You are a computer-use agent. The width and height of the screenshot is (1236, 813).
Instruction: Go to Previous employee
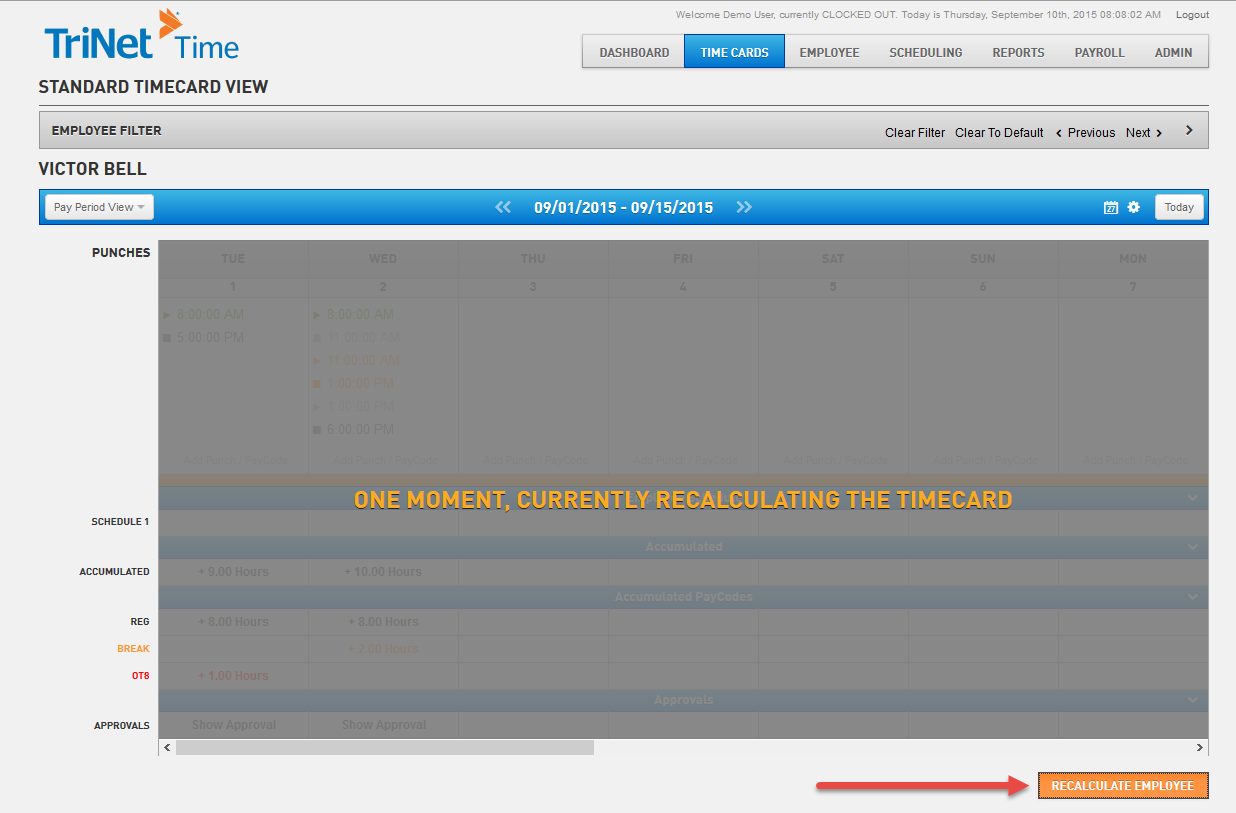point(1085,132)
